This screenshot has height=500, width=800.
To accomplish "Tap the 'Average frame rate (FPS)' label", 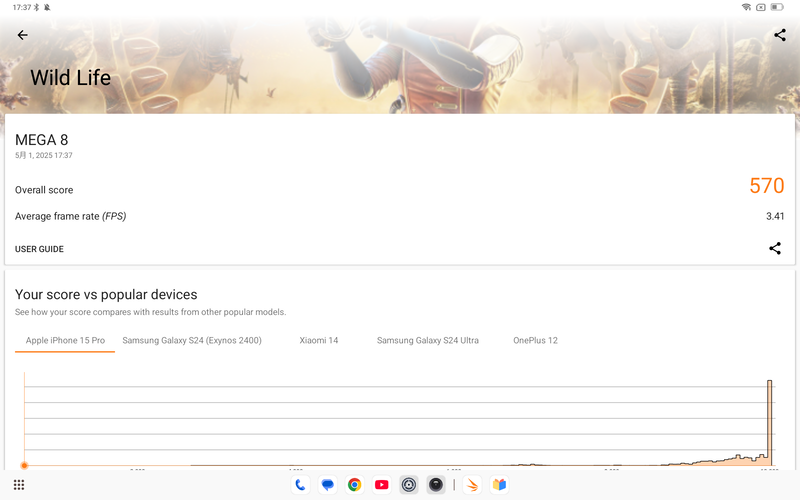I will point(70,216).
